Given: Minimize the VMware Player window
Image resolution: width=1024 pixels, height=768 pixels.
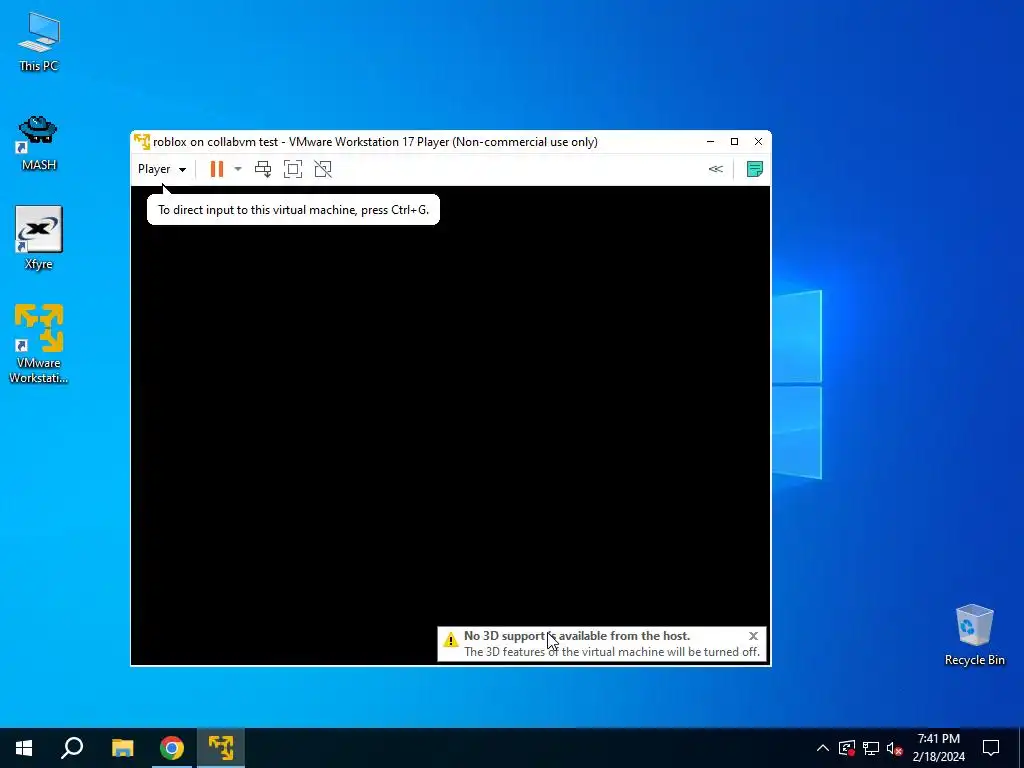Looking at the screenshot, I should point(711,142).
